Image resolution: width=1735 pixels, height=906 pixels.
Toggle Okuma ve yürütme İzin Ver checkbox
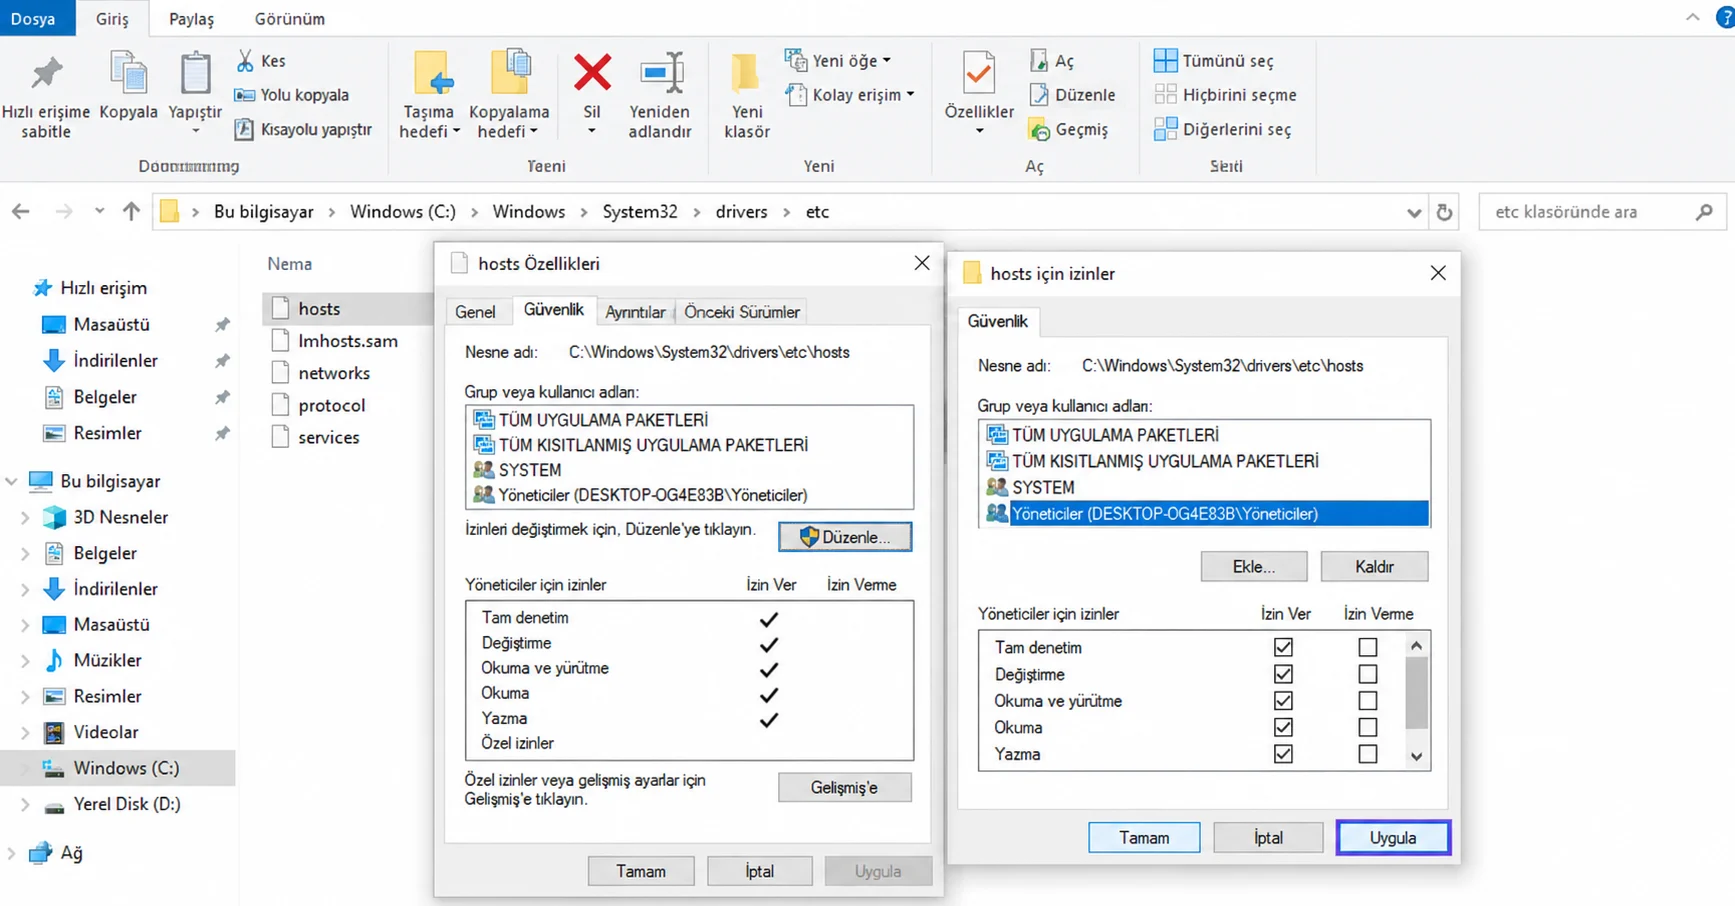[x=1283, y=701]
